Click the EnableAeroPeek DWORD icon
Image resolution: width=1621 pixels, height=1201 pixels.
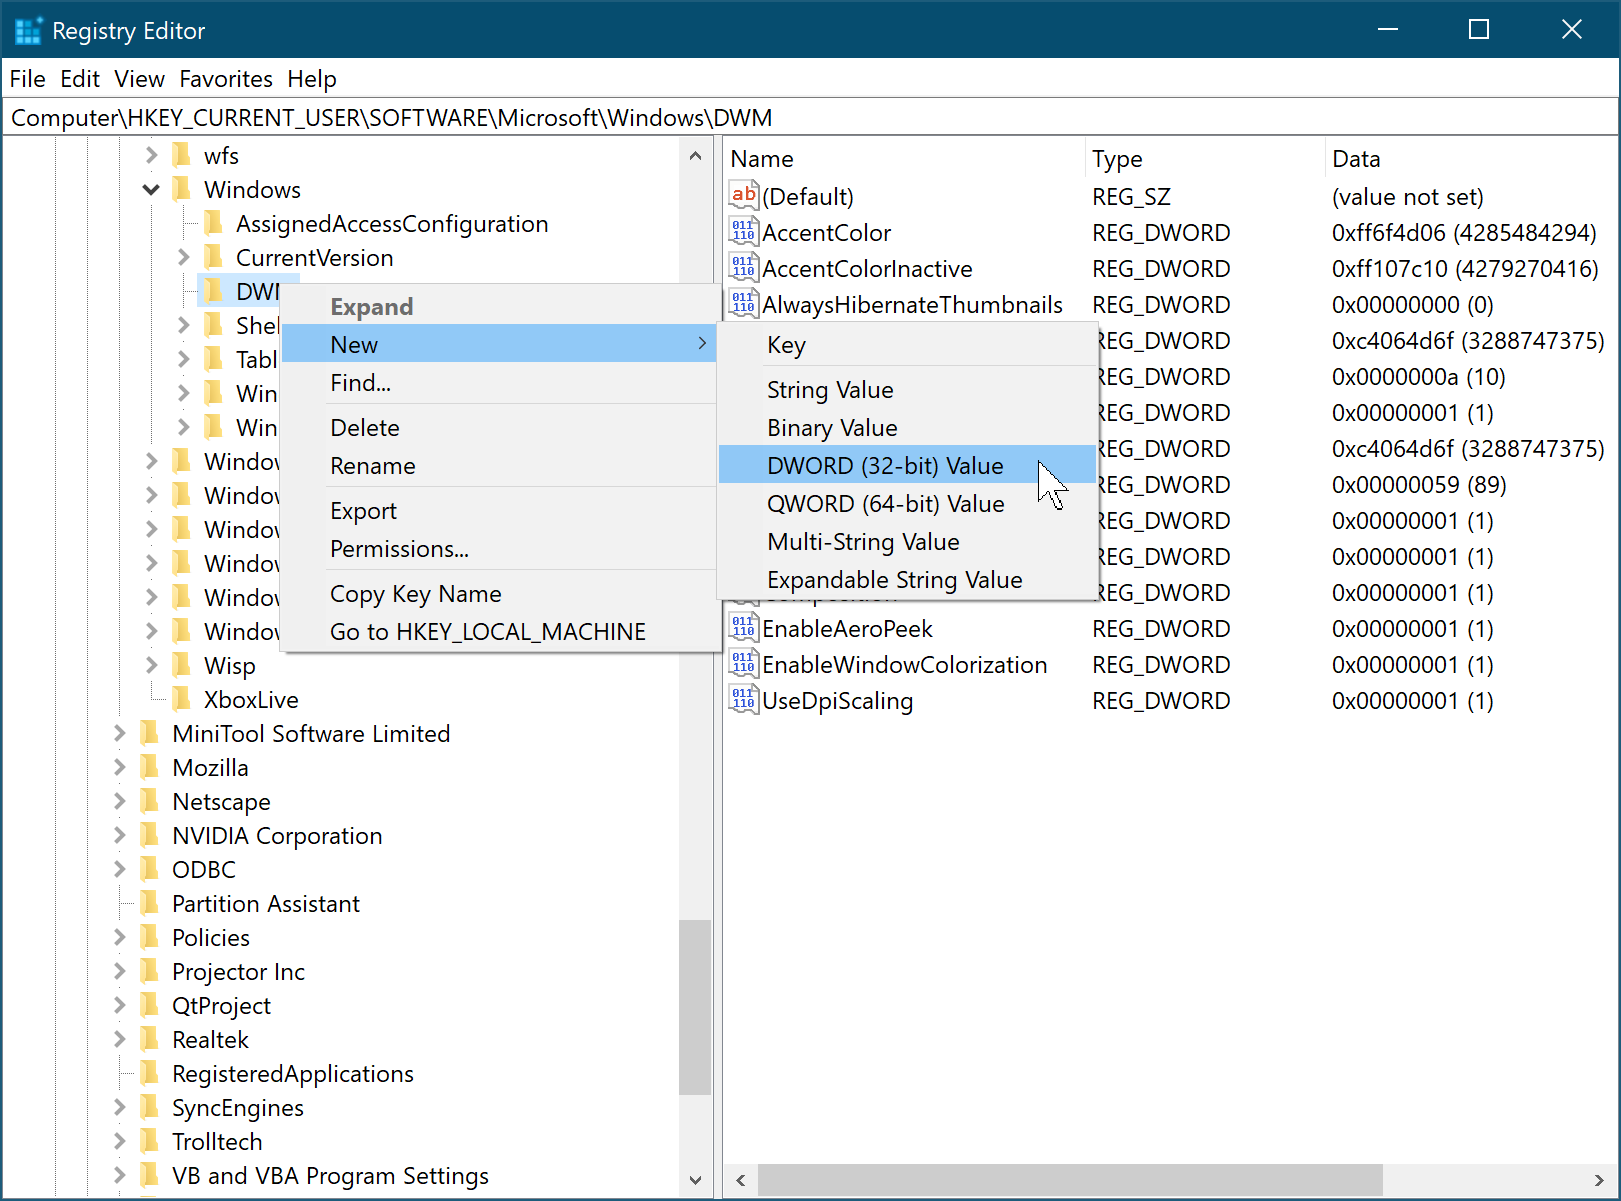(x=743, y=628)
